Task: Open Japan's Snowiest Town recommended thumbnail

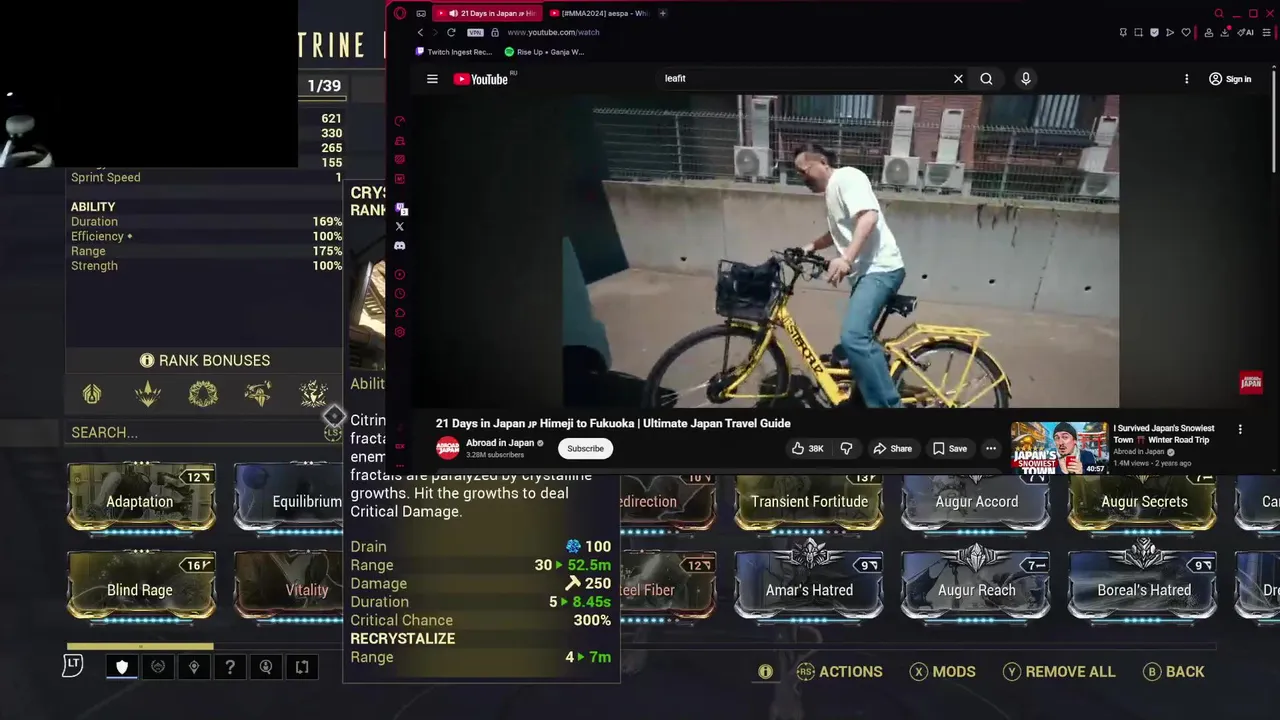Action: click(1059, 447)
